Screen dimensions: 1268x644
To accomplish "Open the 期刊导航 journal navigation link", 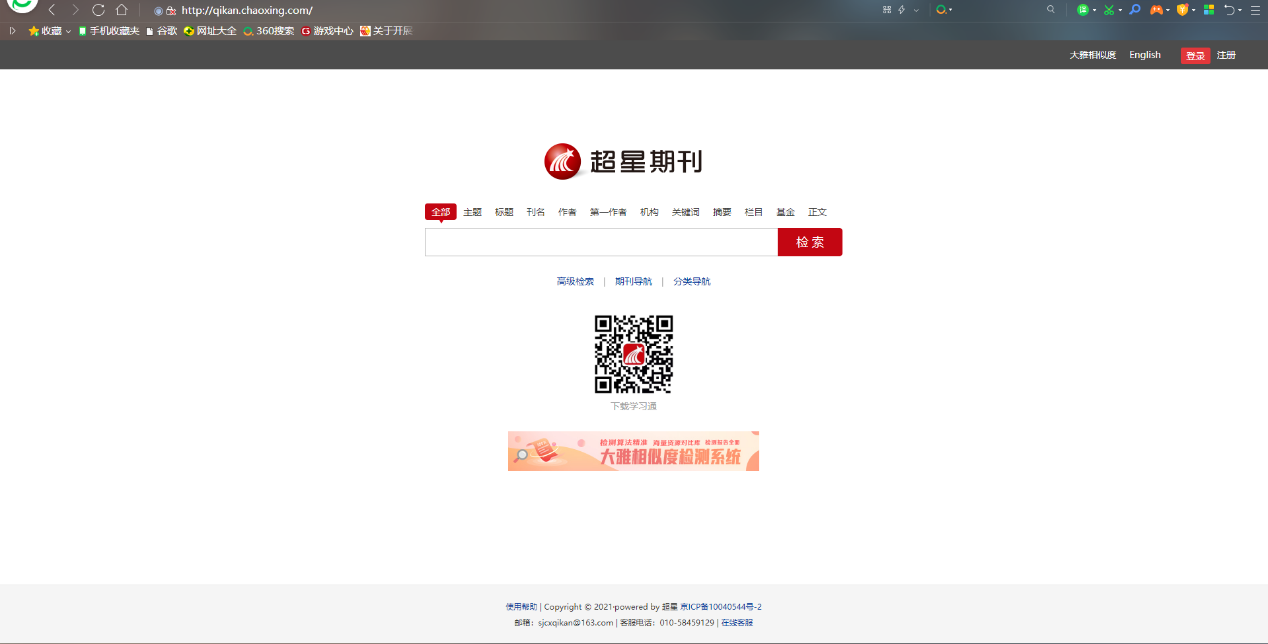I will click(x=634, y=282).
